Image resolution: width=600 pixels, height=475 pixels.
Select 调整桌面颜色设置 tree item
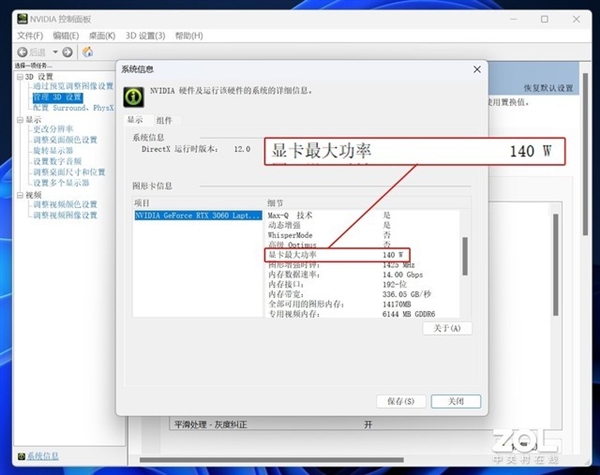(65, 140)
